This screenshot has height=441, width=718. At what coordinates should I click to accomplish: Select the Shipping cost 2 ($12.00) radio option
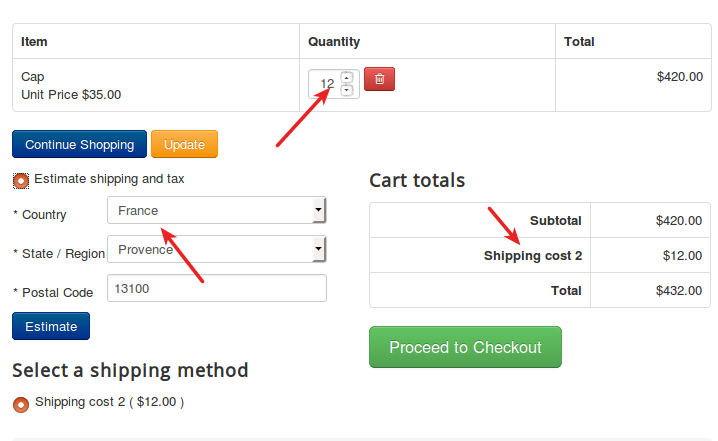coord(21,404)
